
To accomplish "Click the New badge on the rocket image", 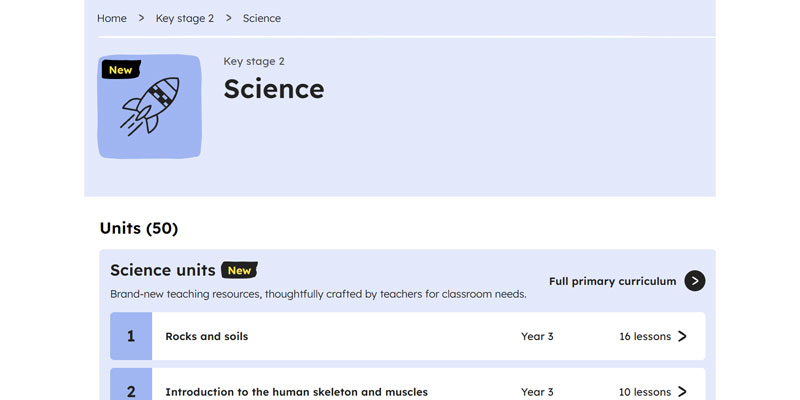I will 120,70.
